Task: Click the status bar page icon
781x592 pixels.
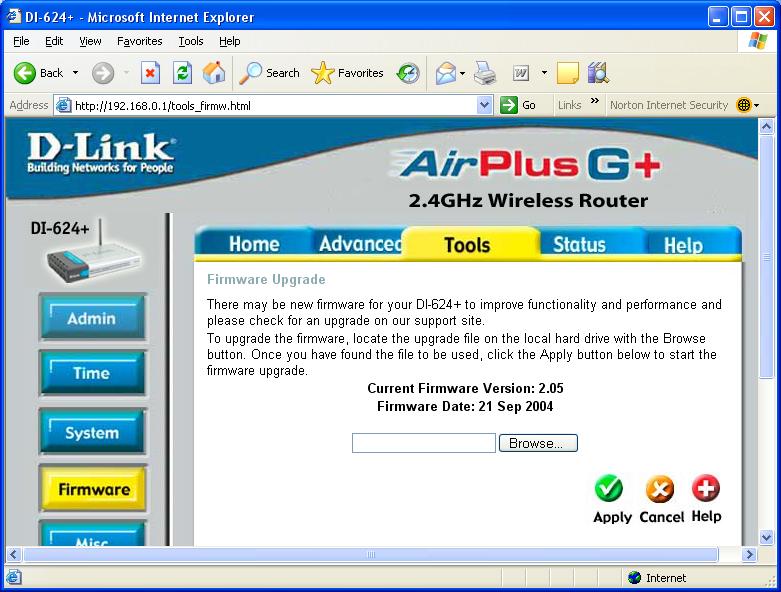Action: coord(14,578)
